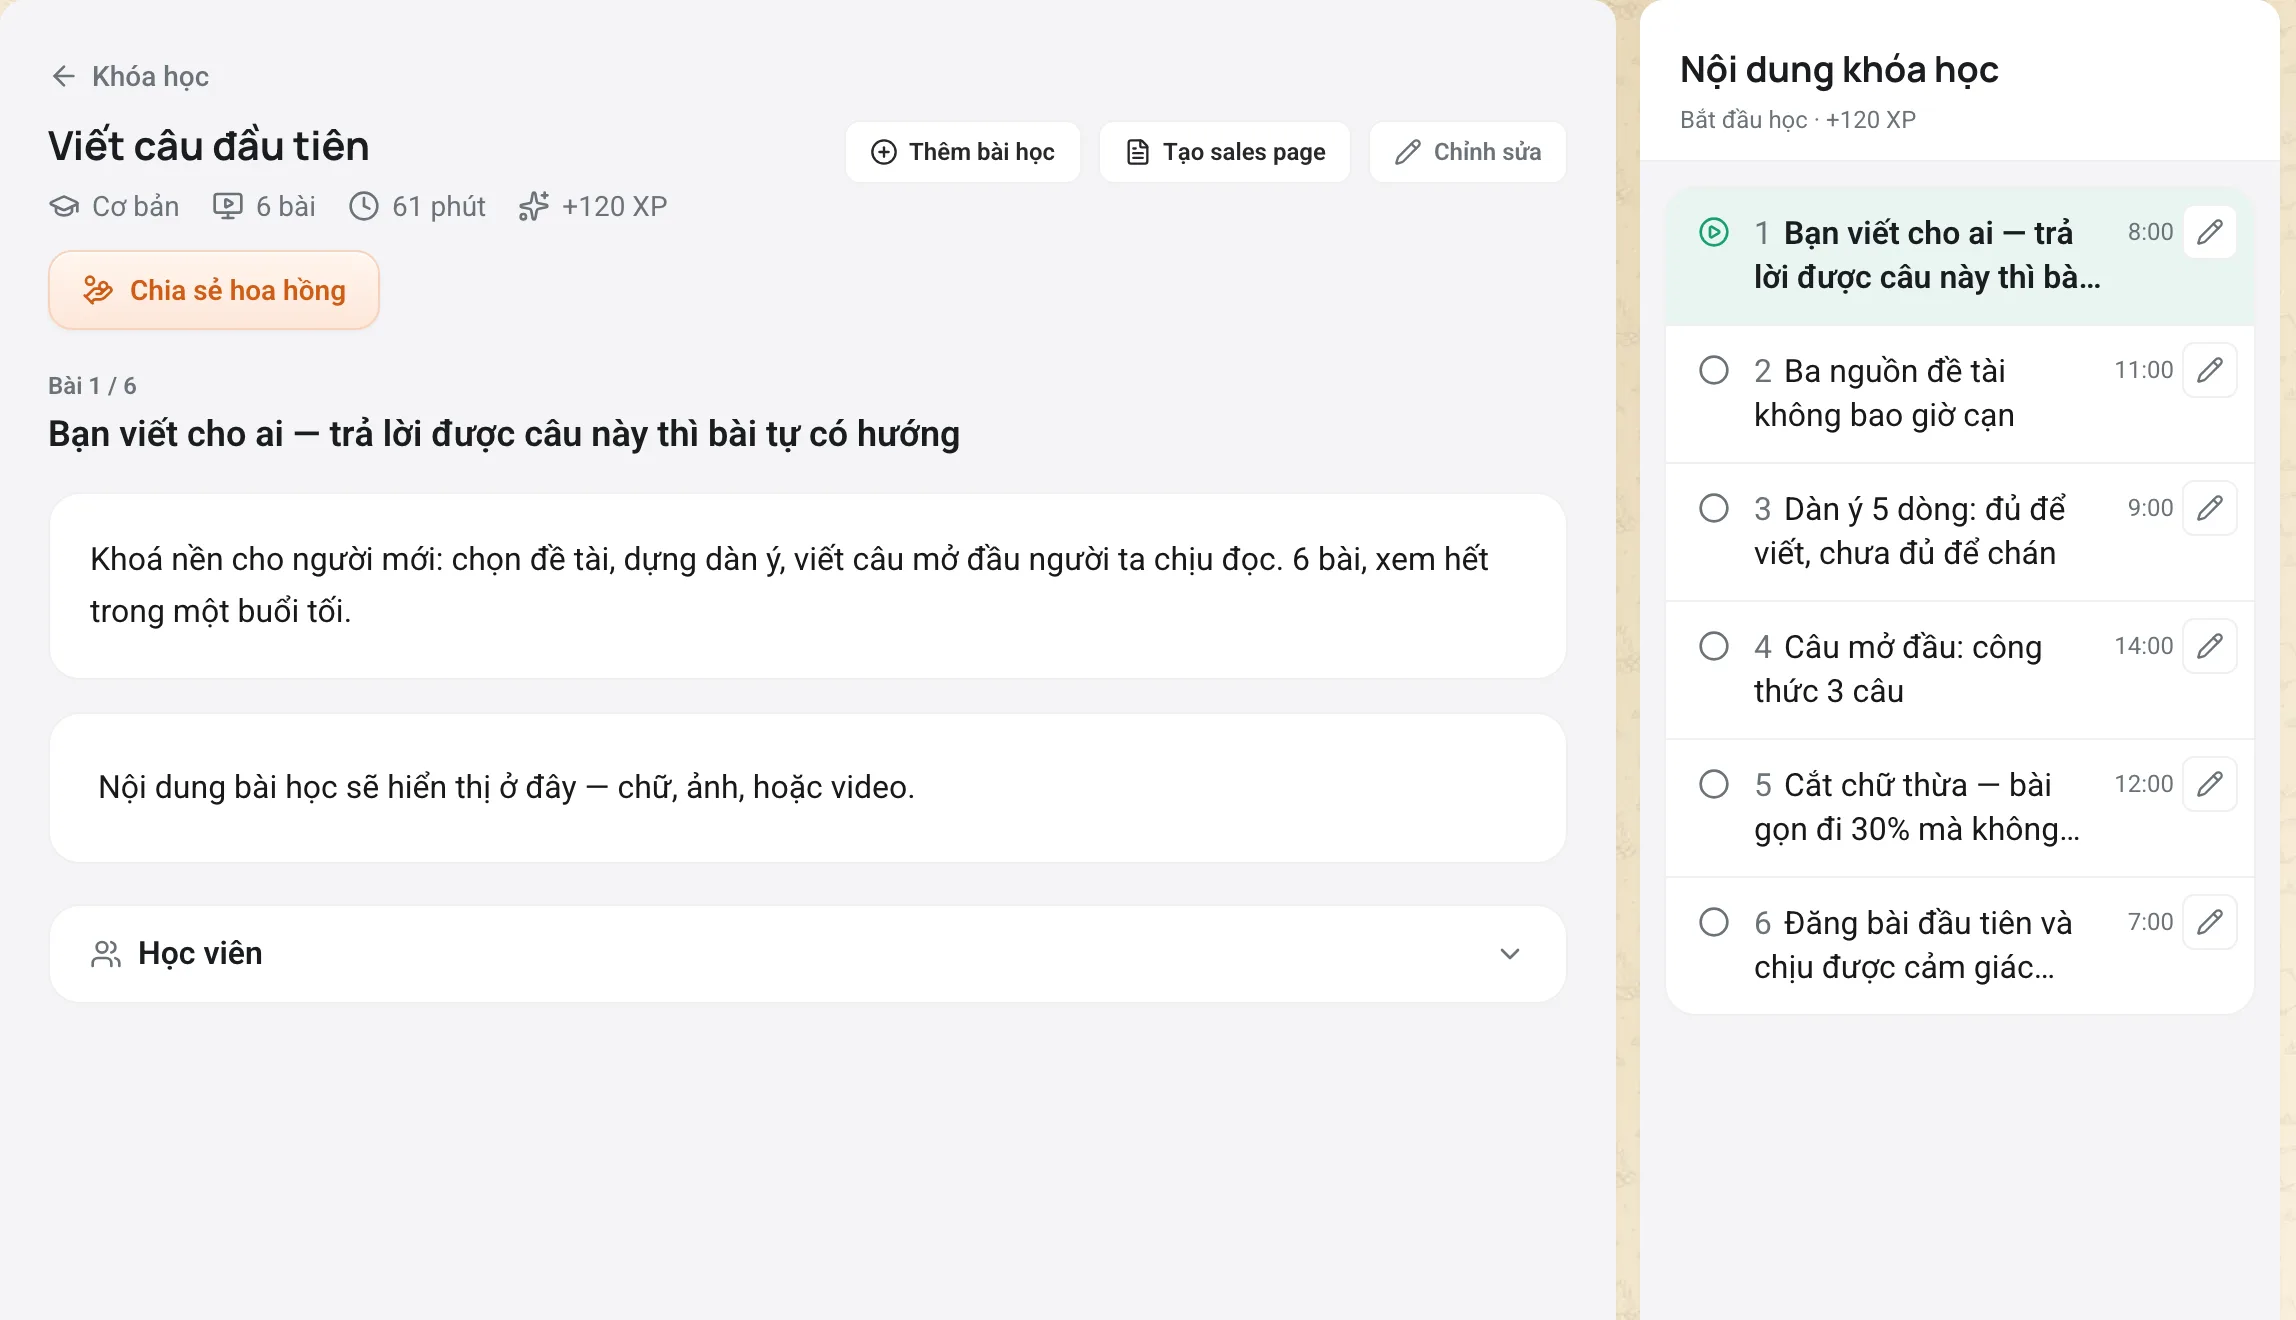The width and height of the screenshot is (2296, 1320).
Task: Click the +120 XP badge in header
Action: click(592, 206)
